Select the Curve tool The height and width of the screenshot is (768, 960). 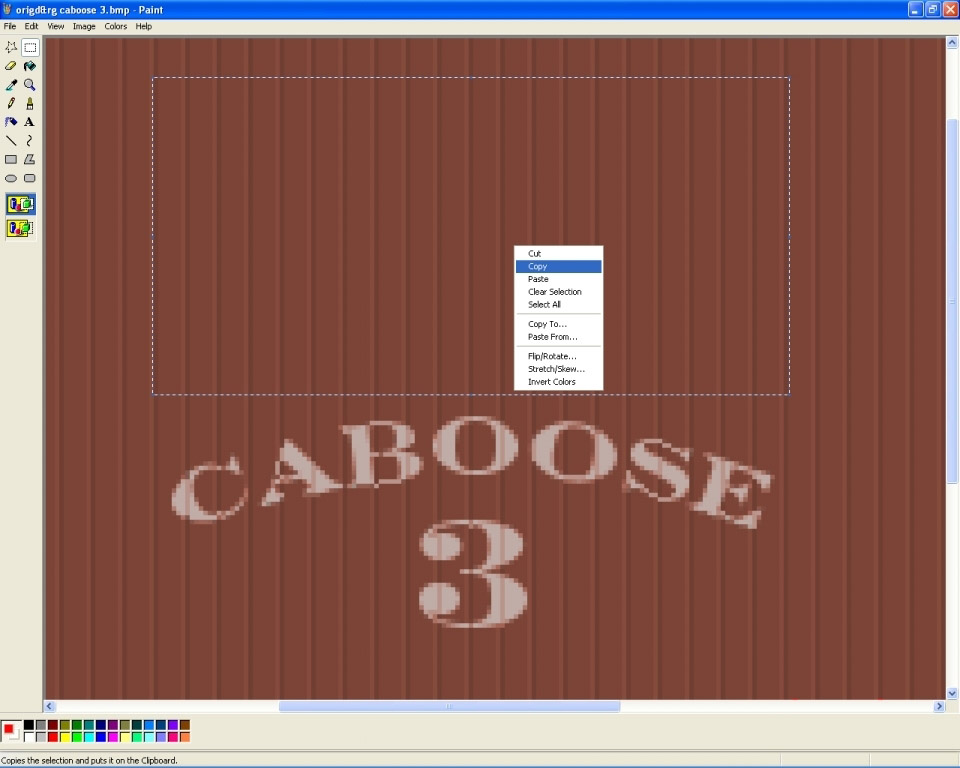30,141
